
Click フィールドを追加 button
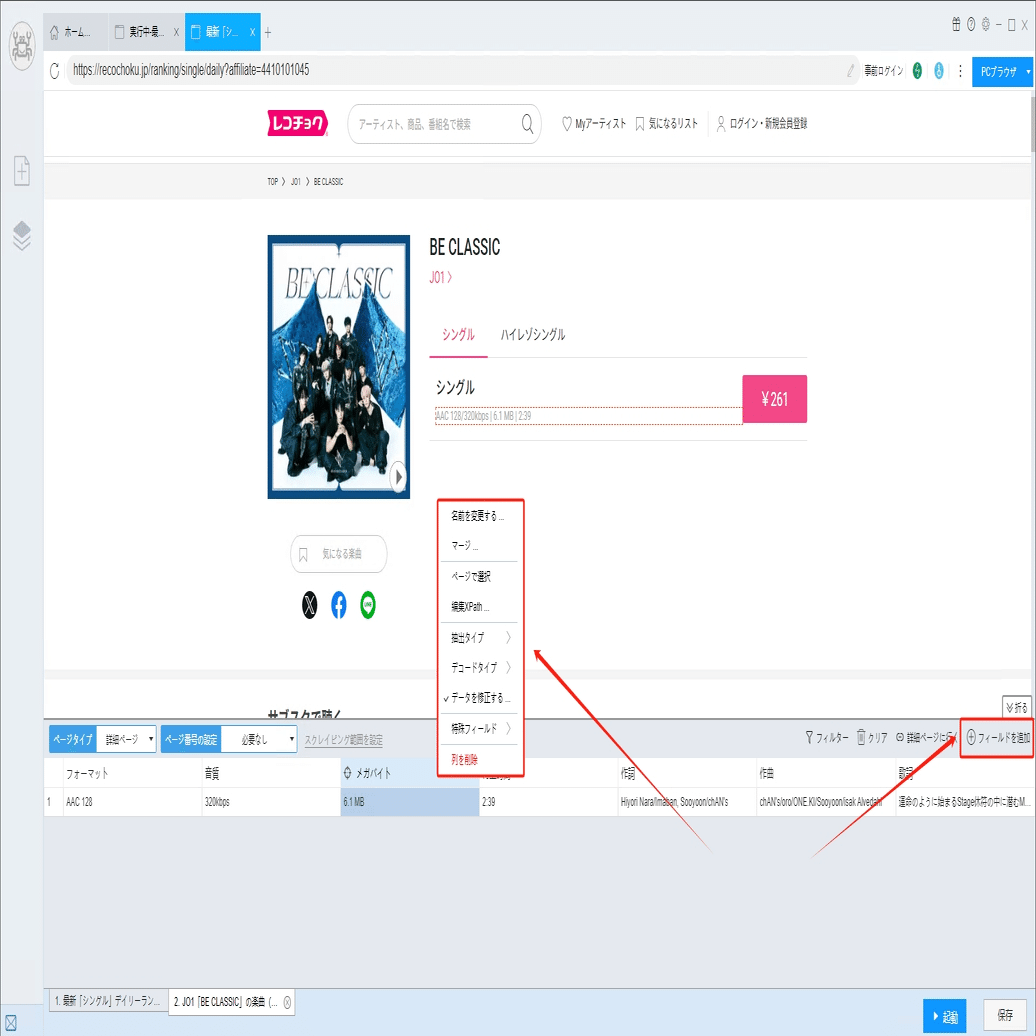[998, 737]
